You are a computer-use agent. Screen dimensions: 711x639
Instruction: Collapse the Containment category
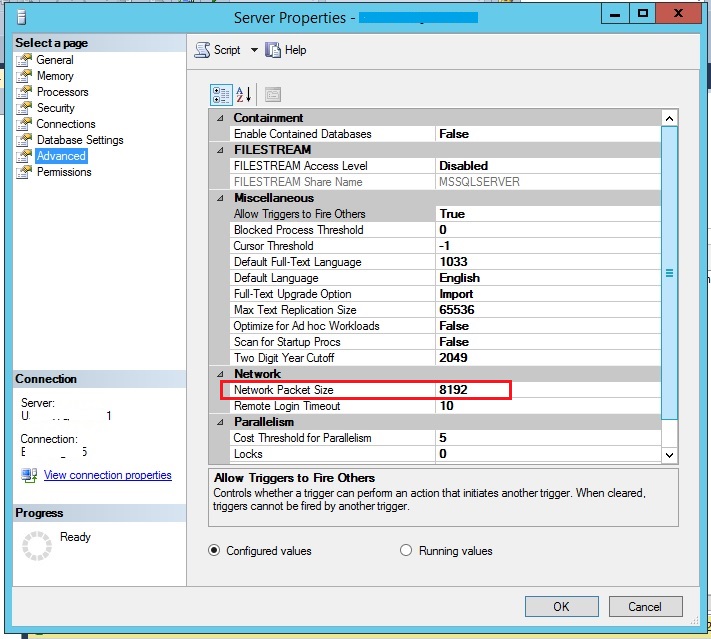point(220,118)
